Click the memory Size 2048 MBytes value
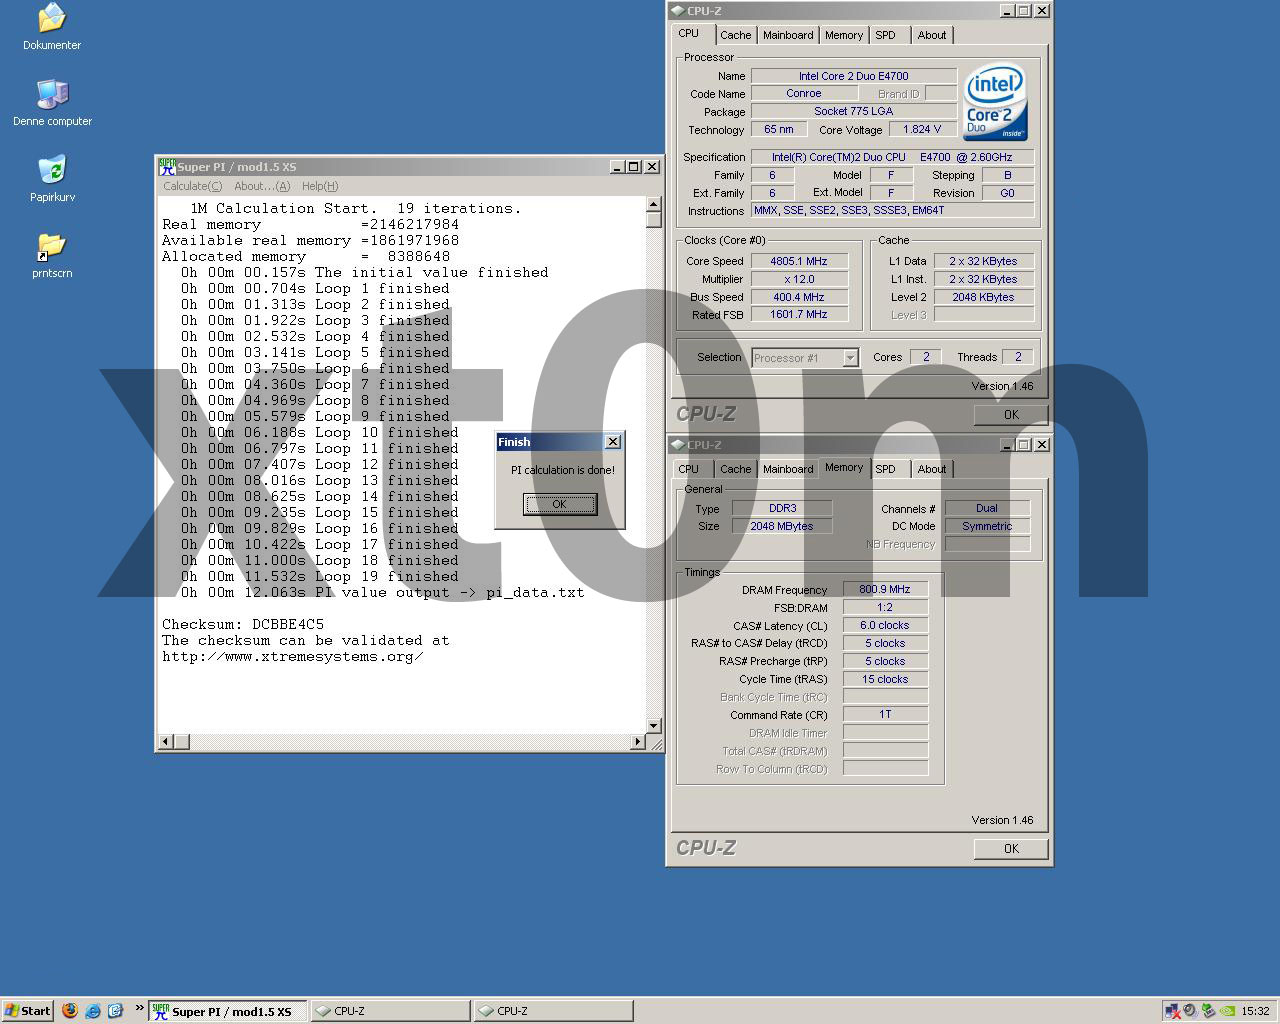The height and width of the screenshot is (1024, 1280). (x=782, y=526)
